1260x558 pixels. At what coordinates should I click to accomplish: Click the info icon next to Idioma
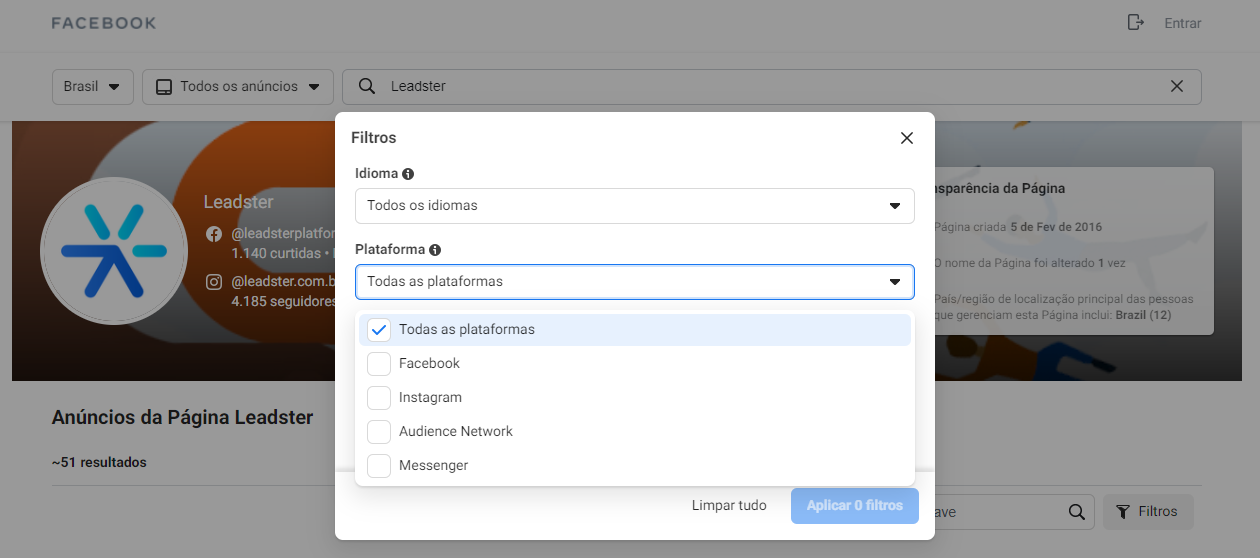click(408, 174)
